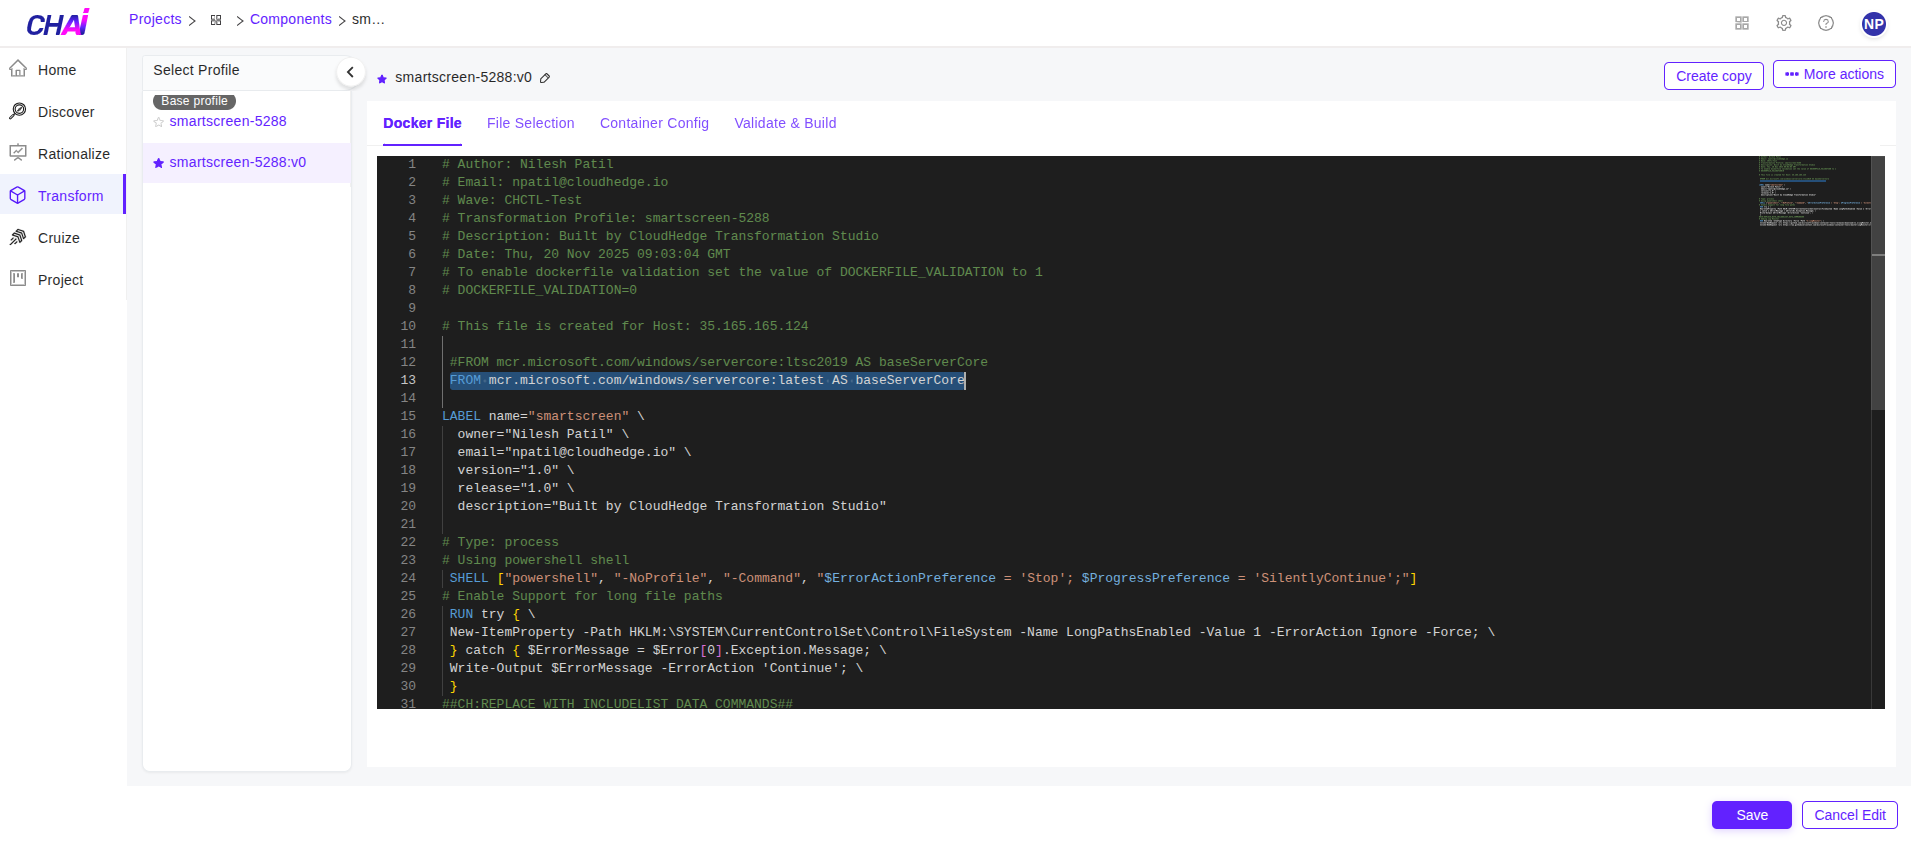This screenshot has width=1911, height=848.
Task: Open the More actions dropdown
Action: tap(1834, 74)
